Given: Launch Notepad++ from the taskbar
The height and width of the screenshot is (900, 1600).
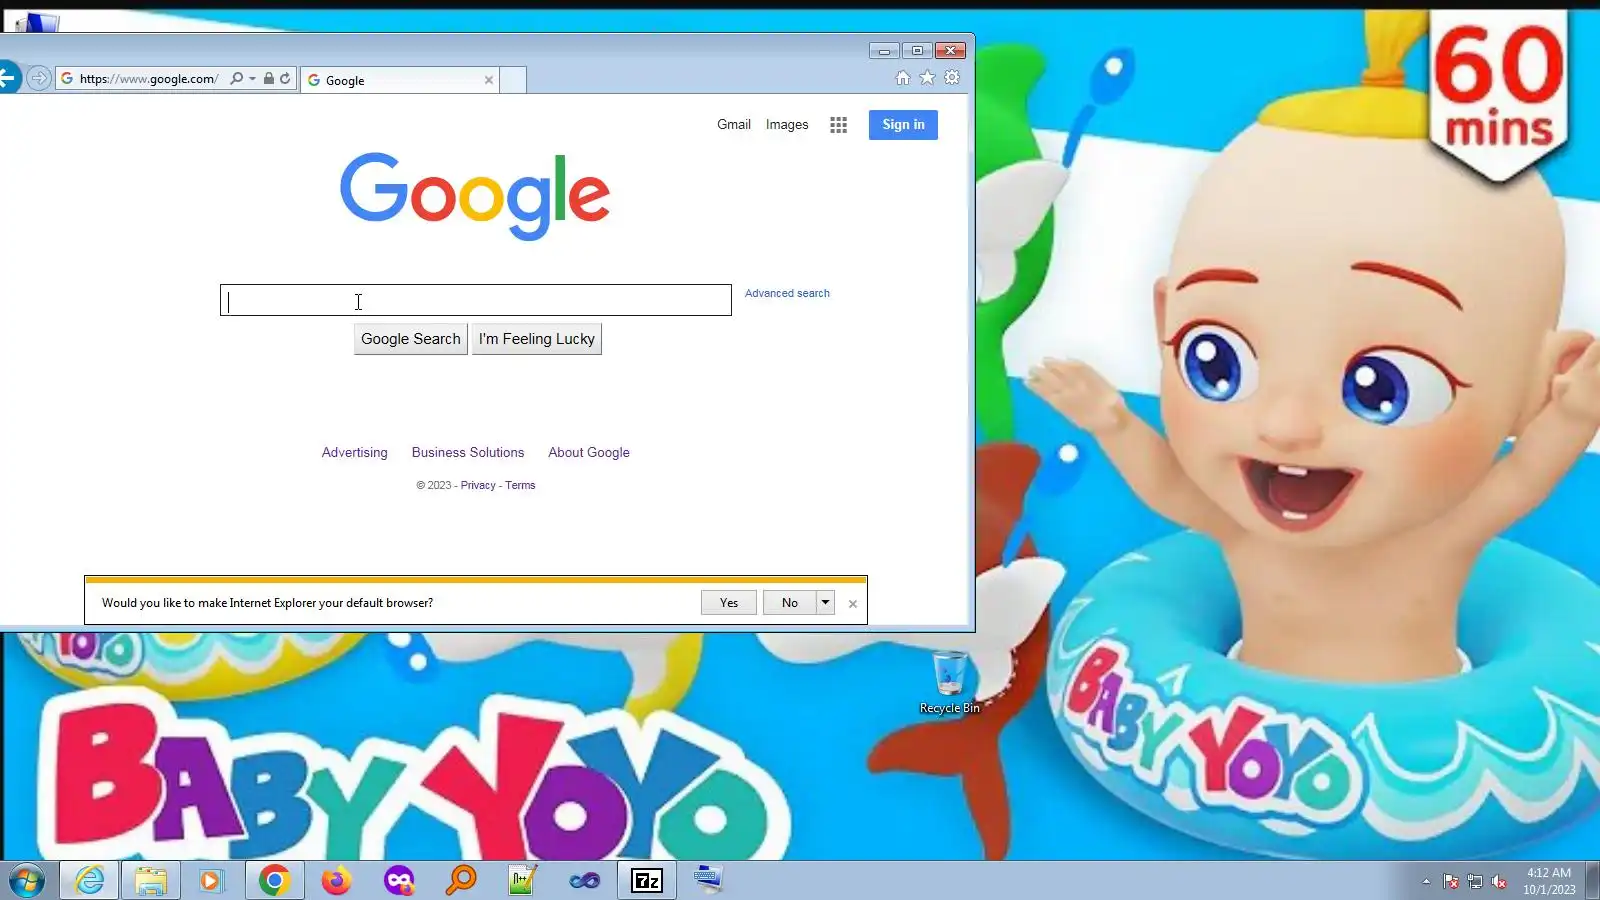Looking at the screenshot, I should tap(523, 880).
